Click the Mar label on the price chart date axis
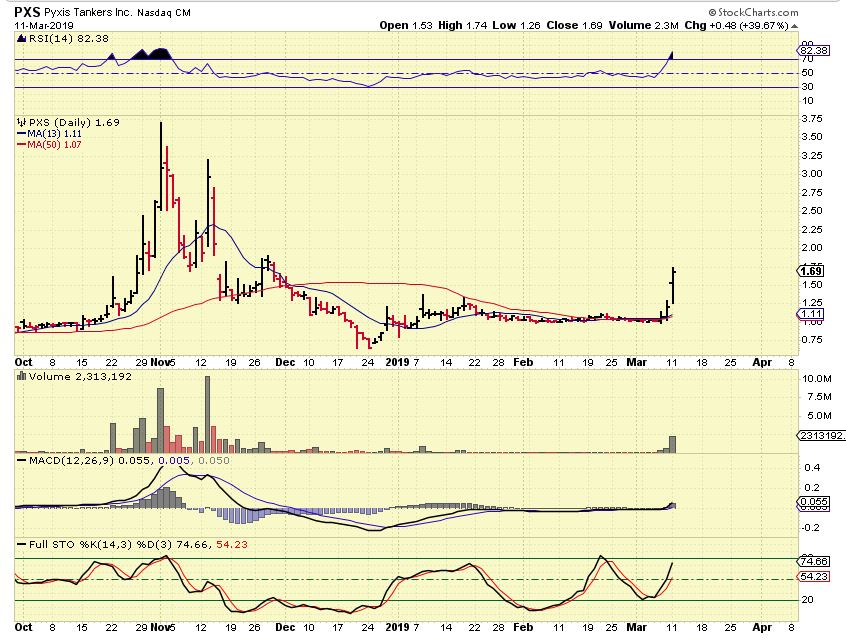The image size is (846, 640). tap(636, 363)
